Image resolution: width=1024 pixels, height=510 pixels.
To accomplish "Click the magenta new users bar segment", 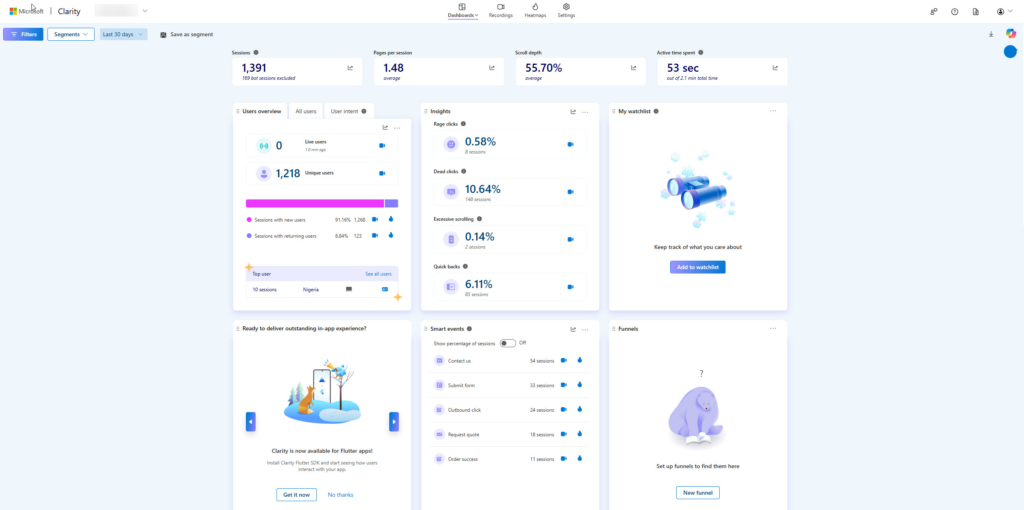I will (x=315, y=204).
